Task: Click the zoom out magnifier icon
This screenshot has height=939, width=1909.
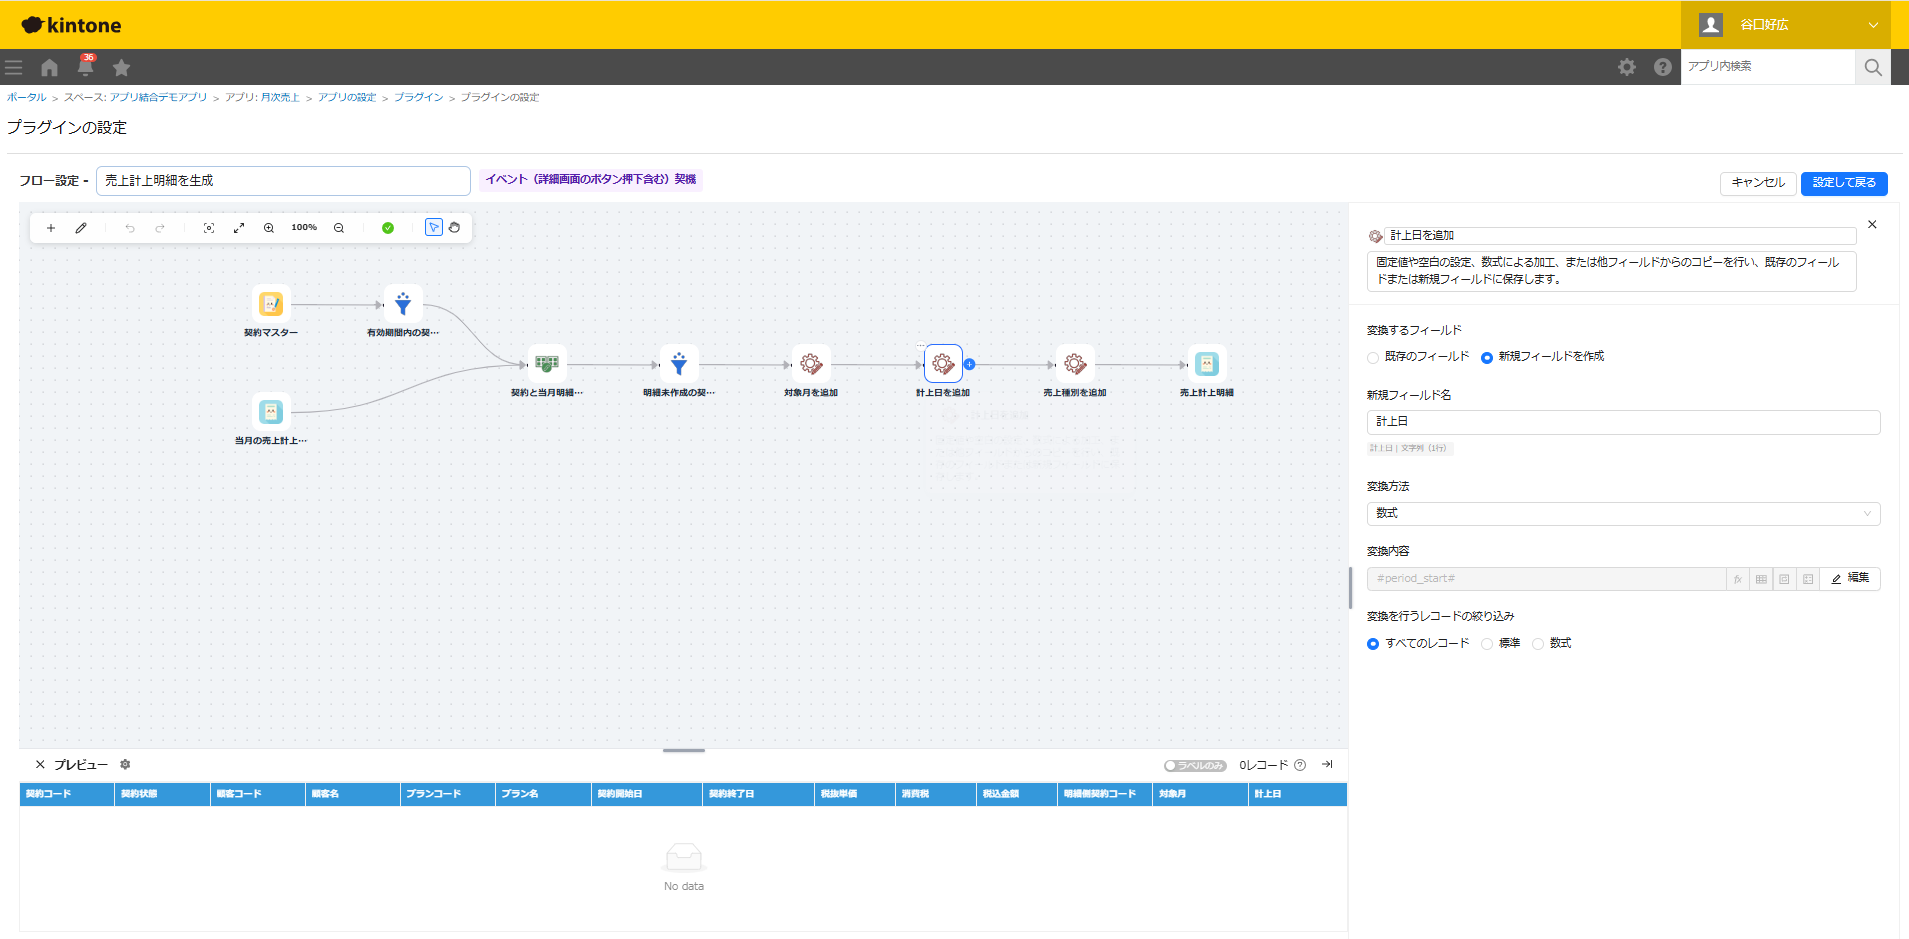Action: tap(339, 228)
